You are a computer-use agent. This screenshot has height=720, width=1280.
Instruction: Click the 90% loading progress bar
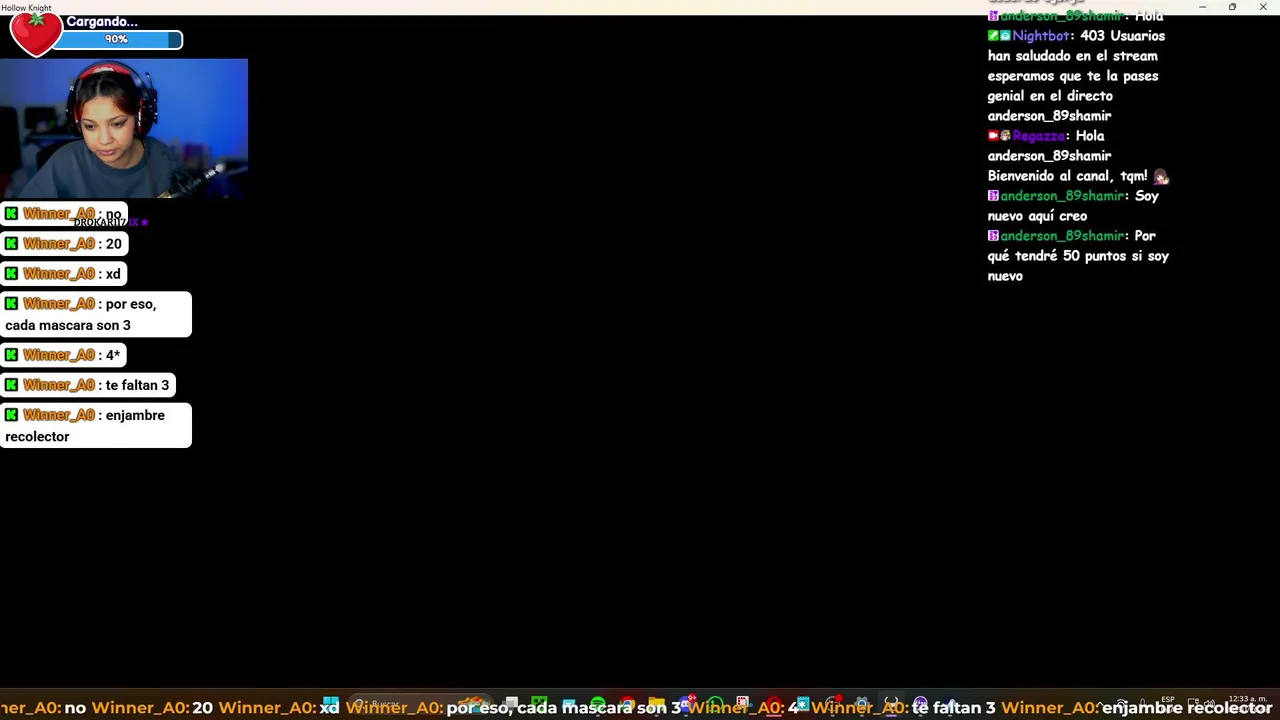[x=117, y=40]
